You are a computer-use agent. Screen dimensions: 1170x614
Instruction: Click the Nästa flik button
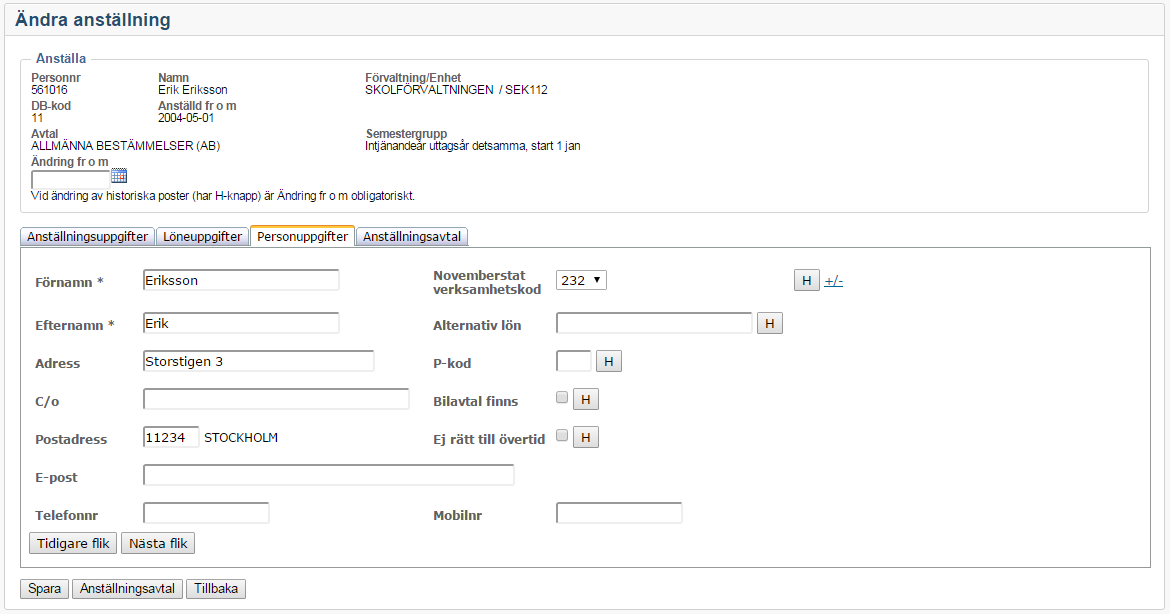pos(157,543)
